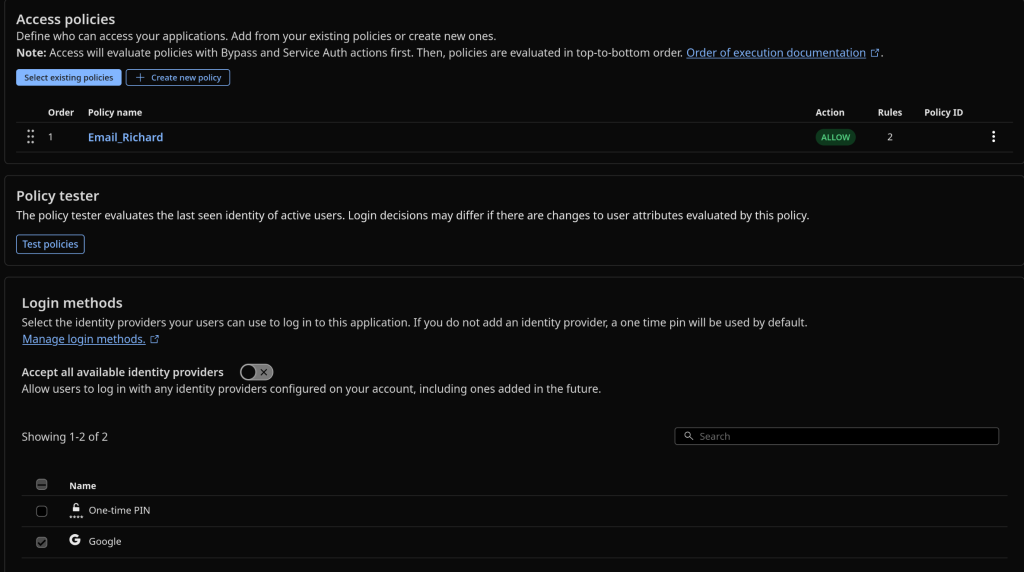
Task: Click external link icon beside Manage login methods
Action: 155,340
